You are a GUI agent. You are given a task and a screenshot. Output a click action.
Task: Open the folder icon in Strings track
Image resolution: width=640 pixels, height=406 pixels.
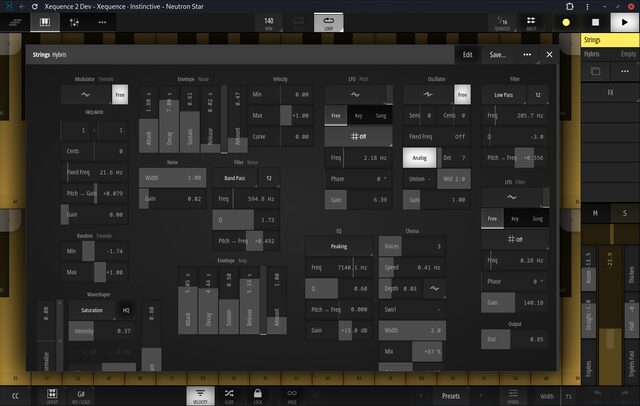point(596,71)
